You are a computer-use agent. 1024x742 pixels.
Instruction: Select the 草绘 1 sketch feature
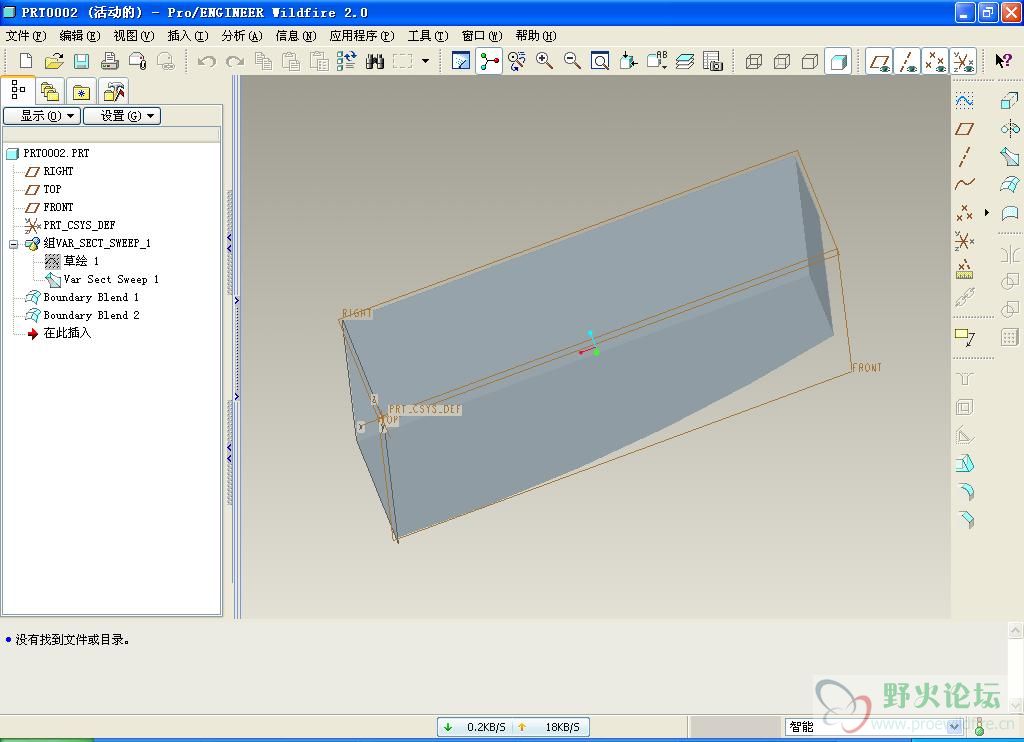(81, 261)
